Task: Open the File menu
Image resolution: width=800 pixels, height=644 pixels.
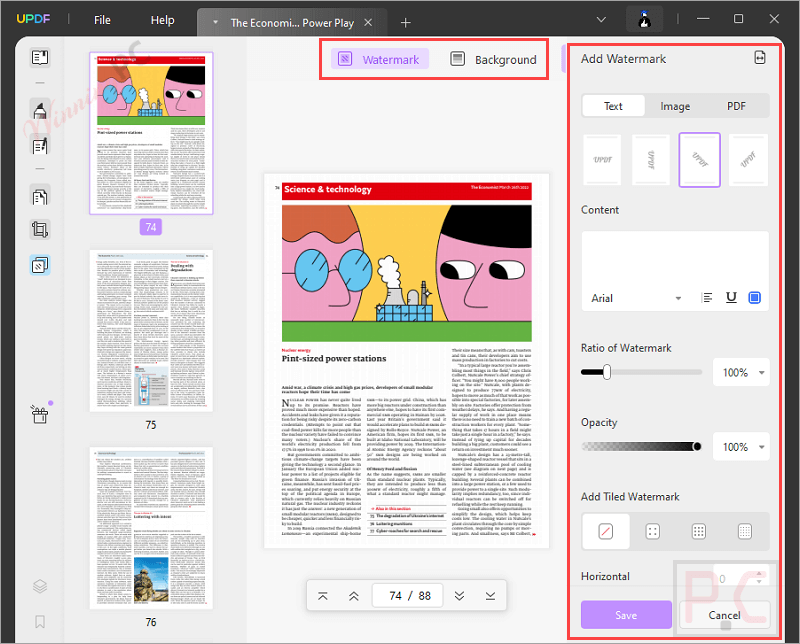Action: pyautogui.click(x=102, y=20)
